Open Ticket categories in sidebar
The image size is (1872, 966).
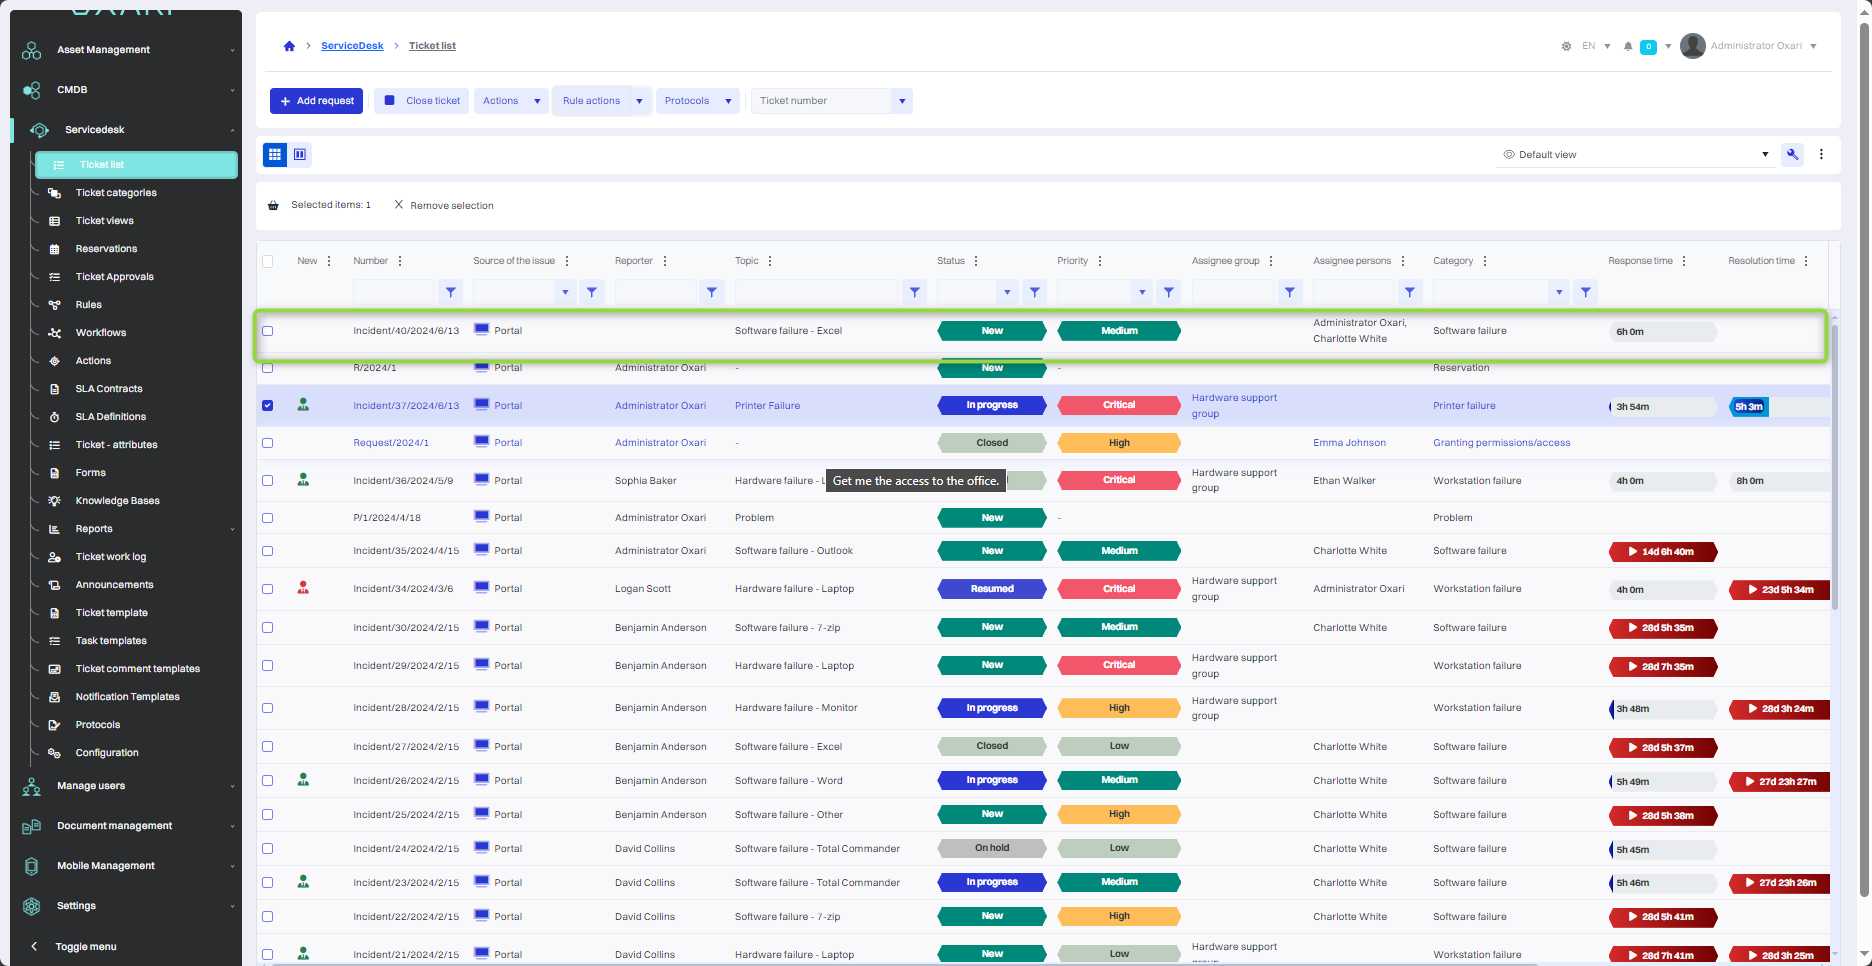(116, 193)
